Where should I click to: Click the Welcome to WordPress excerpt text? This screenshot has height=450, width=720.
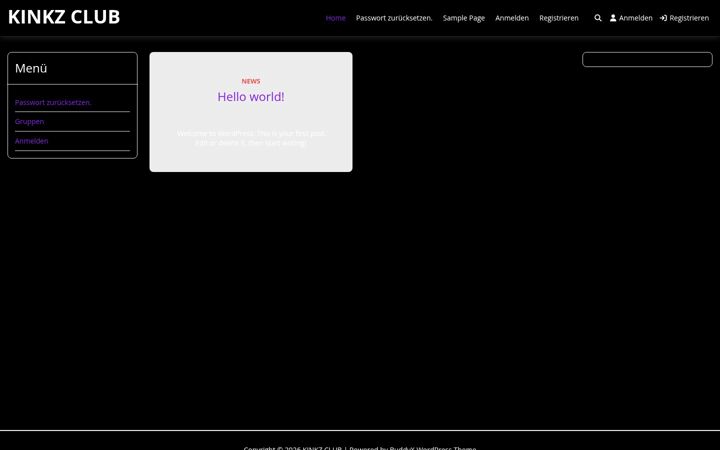(251, 138)
